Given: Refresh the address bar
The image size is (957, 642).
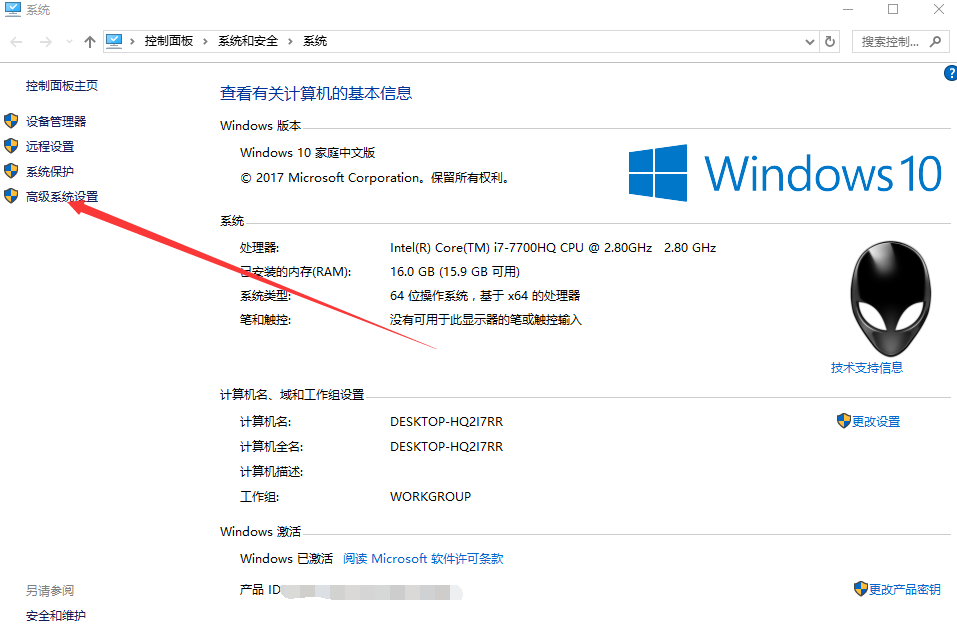Looking at the screenshot, I should 829,41.
